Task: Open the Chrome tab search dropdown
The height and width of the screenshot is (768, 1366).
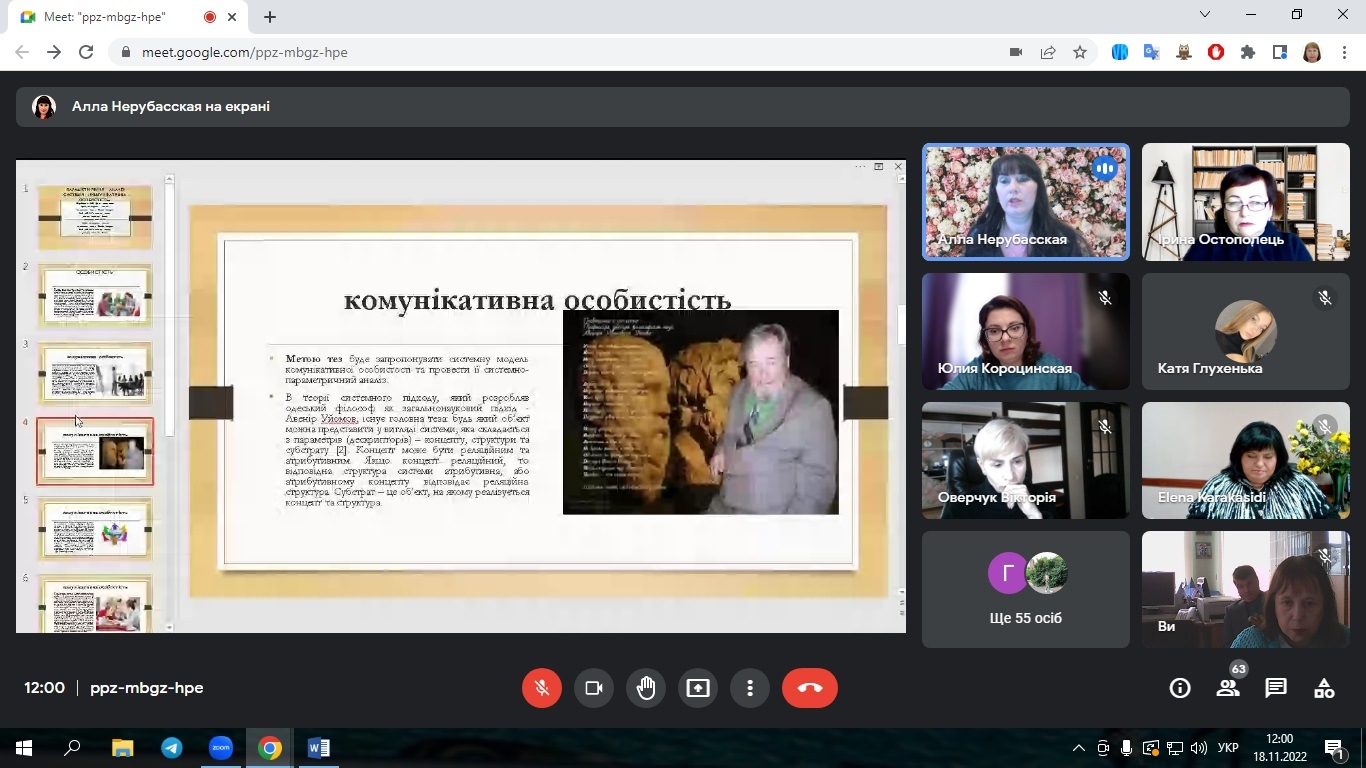Action: point(1205,15)
